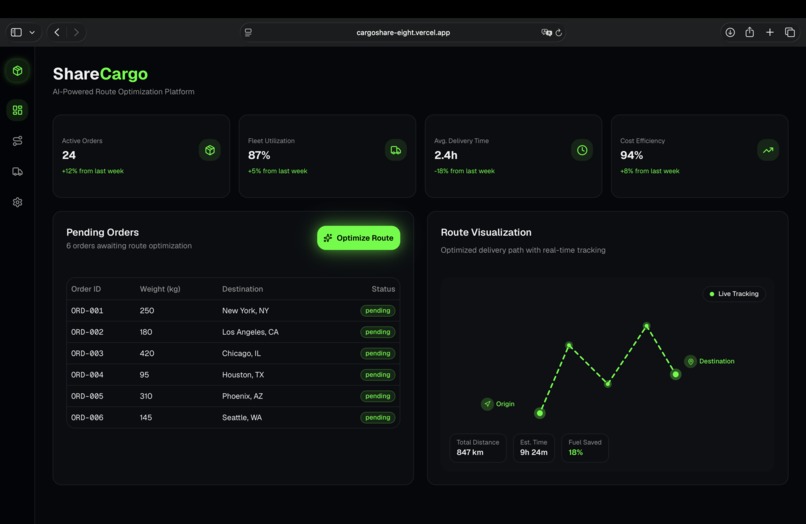This screenshot has height=524, width=806.
Task: Open a new tab with plus icon
Action: [x=770, y=32]
